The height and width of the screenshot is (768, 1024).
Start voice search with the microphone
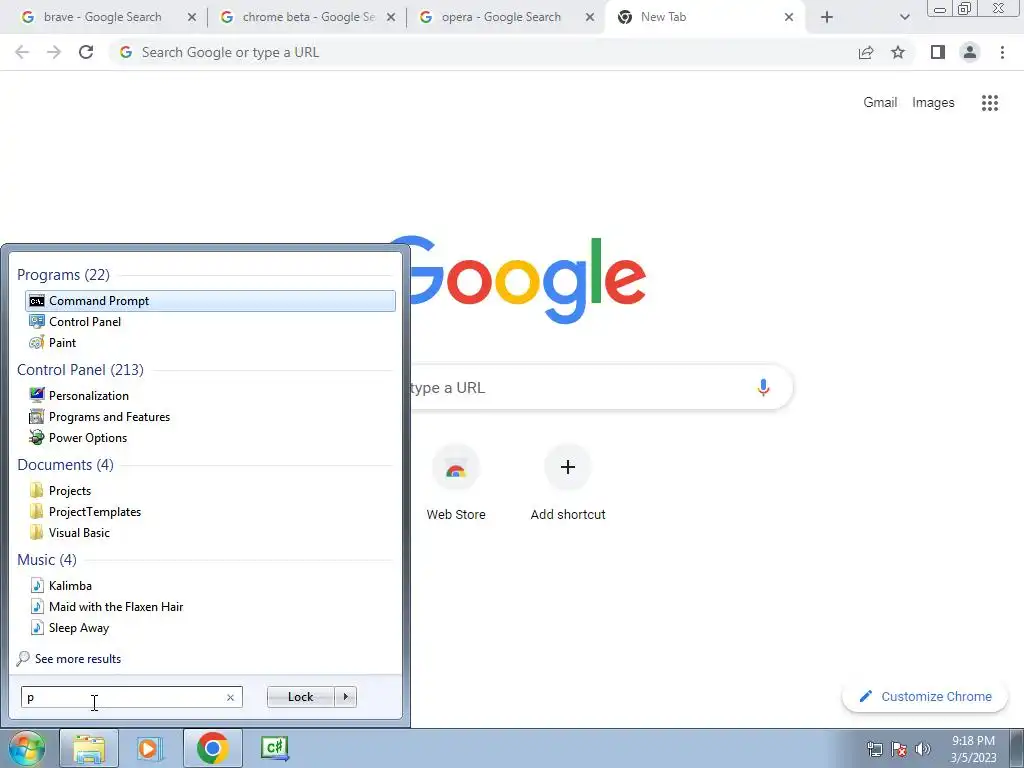[763, 387]
